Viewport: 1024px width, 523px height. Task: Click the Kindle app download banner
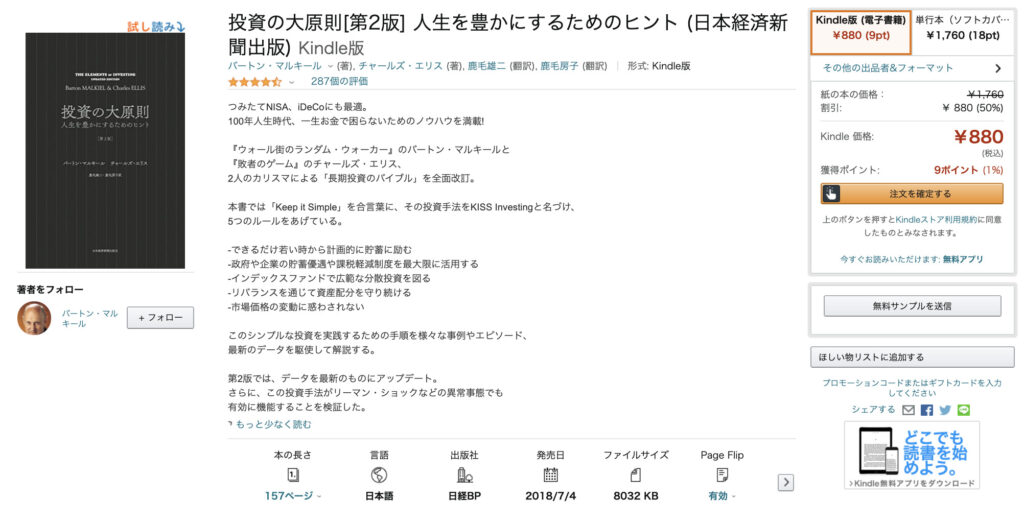(912, 455)
